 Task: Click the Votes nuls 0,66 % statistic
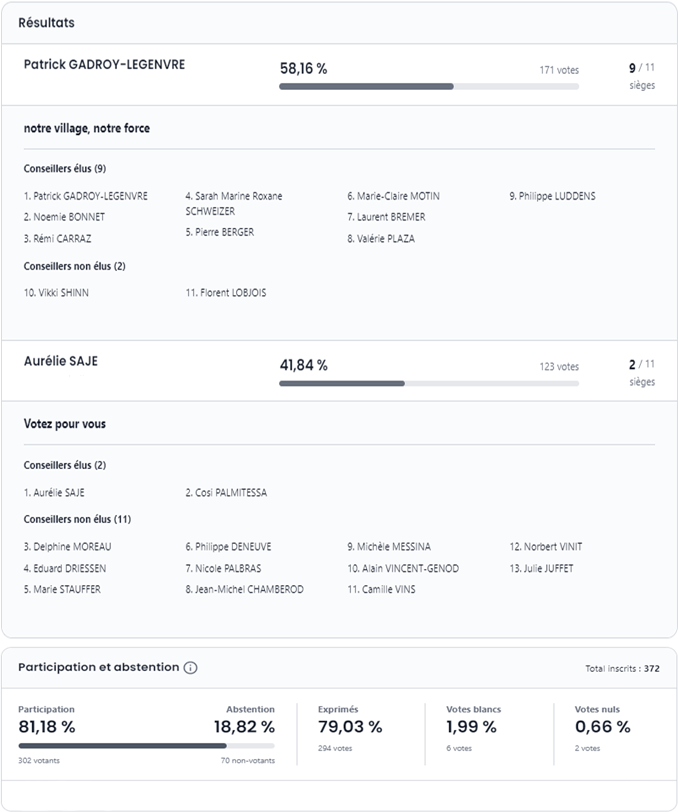click(x=602, y=727)
